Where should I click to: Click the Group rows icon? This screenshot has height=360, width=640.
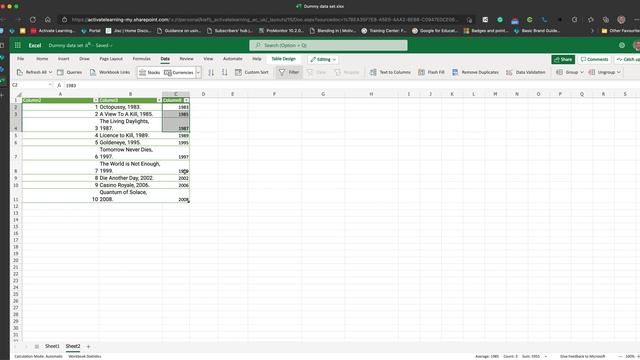coord(560,72)
